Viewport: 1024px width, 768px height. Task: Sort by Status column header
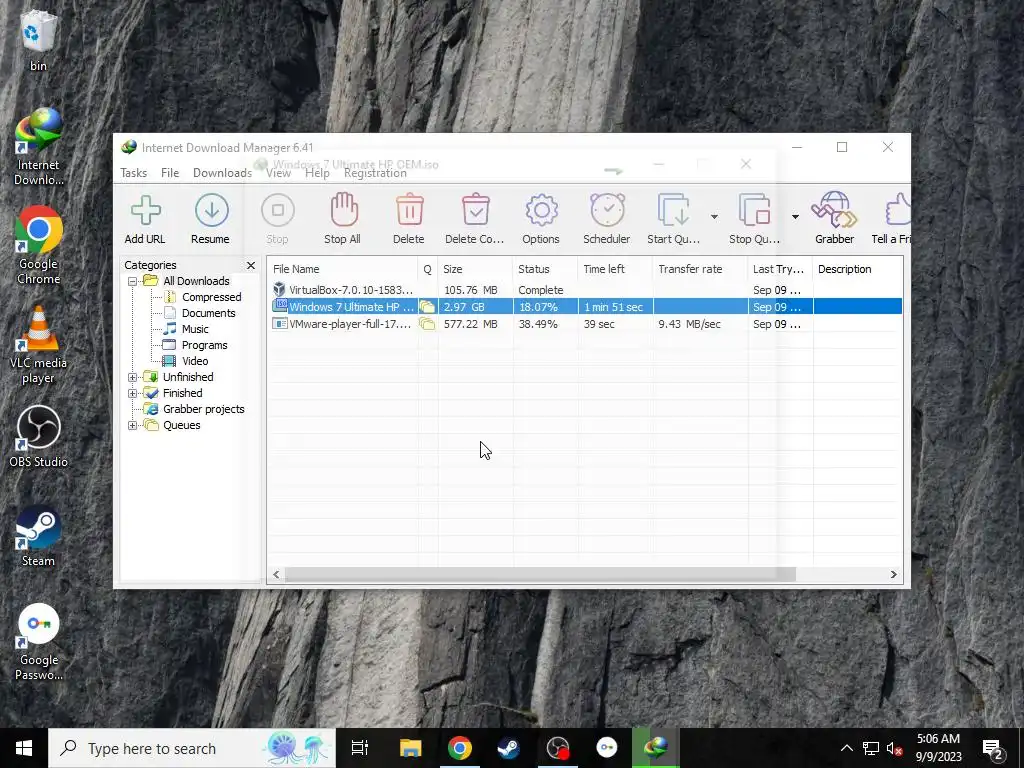coord(545,269)
